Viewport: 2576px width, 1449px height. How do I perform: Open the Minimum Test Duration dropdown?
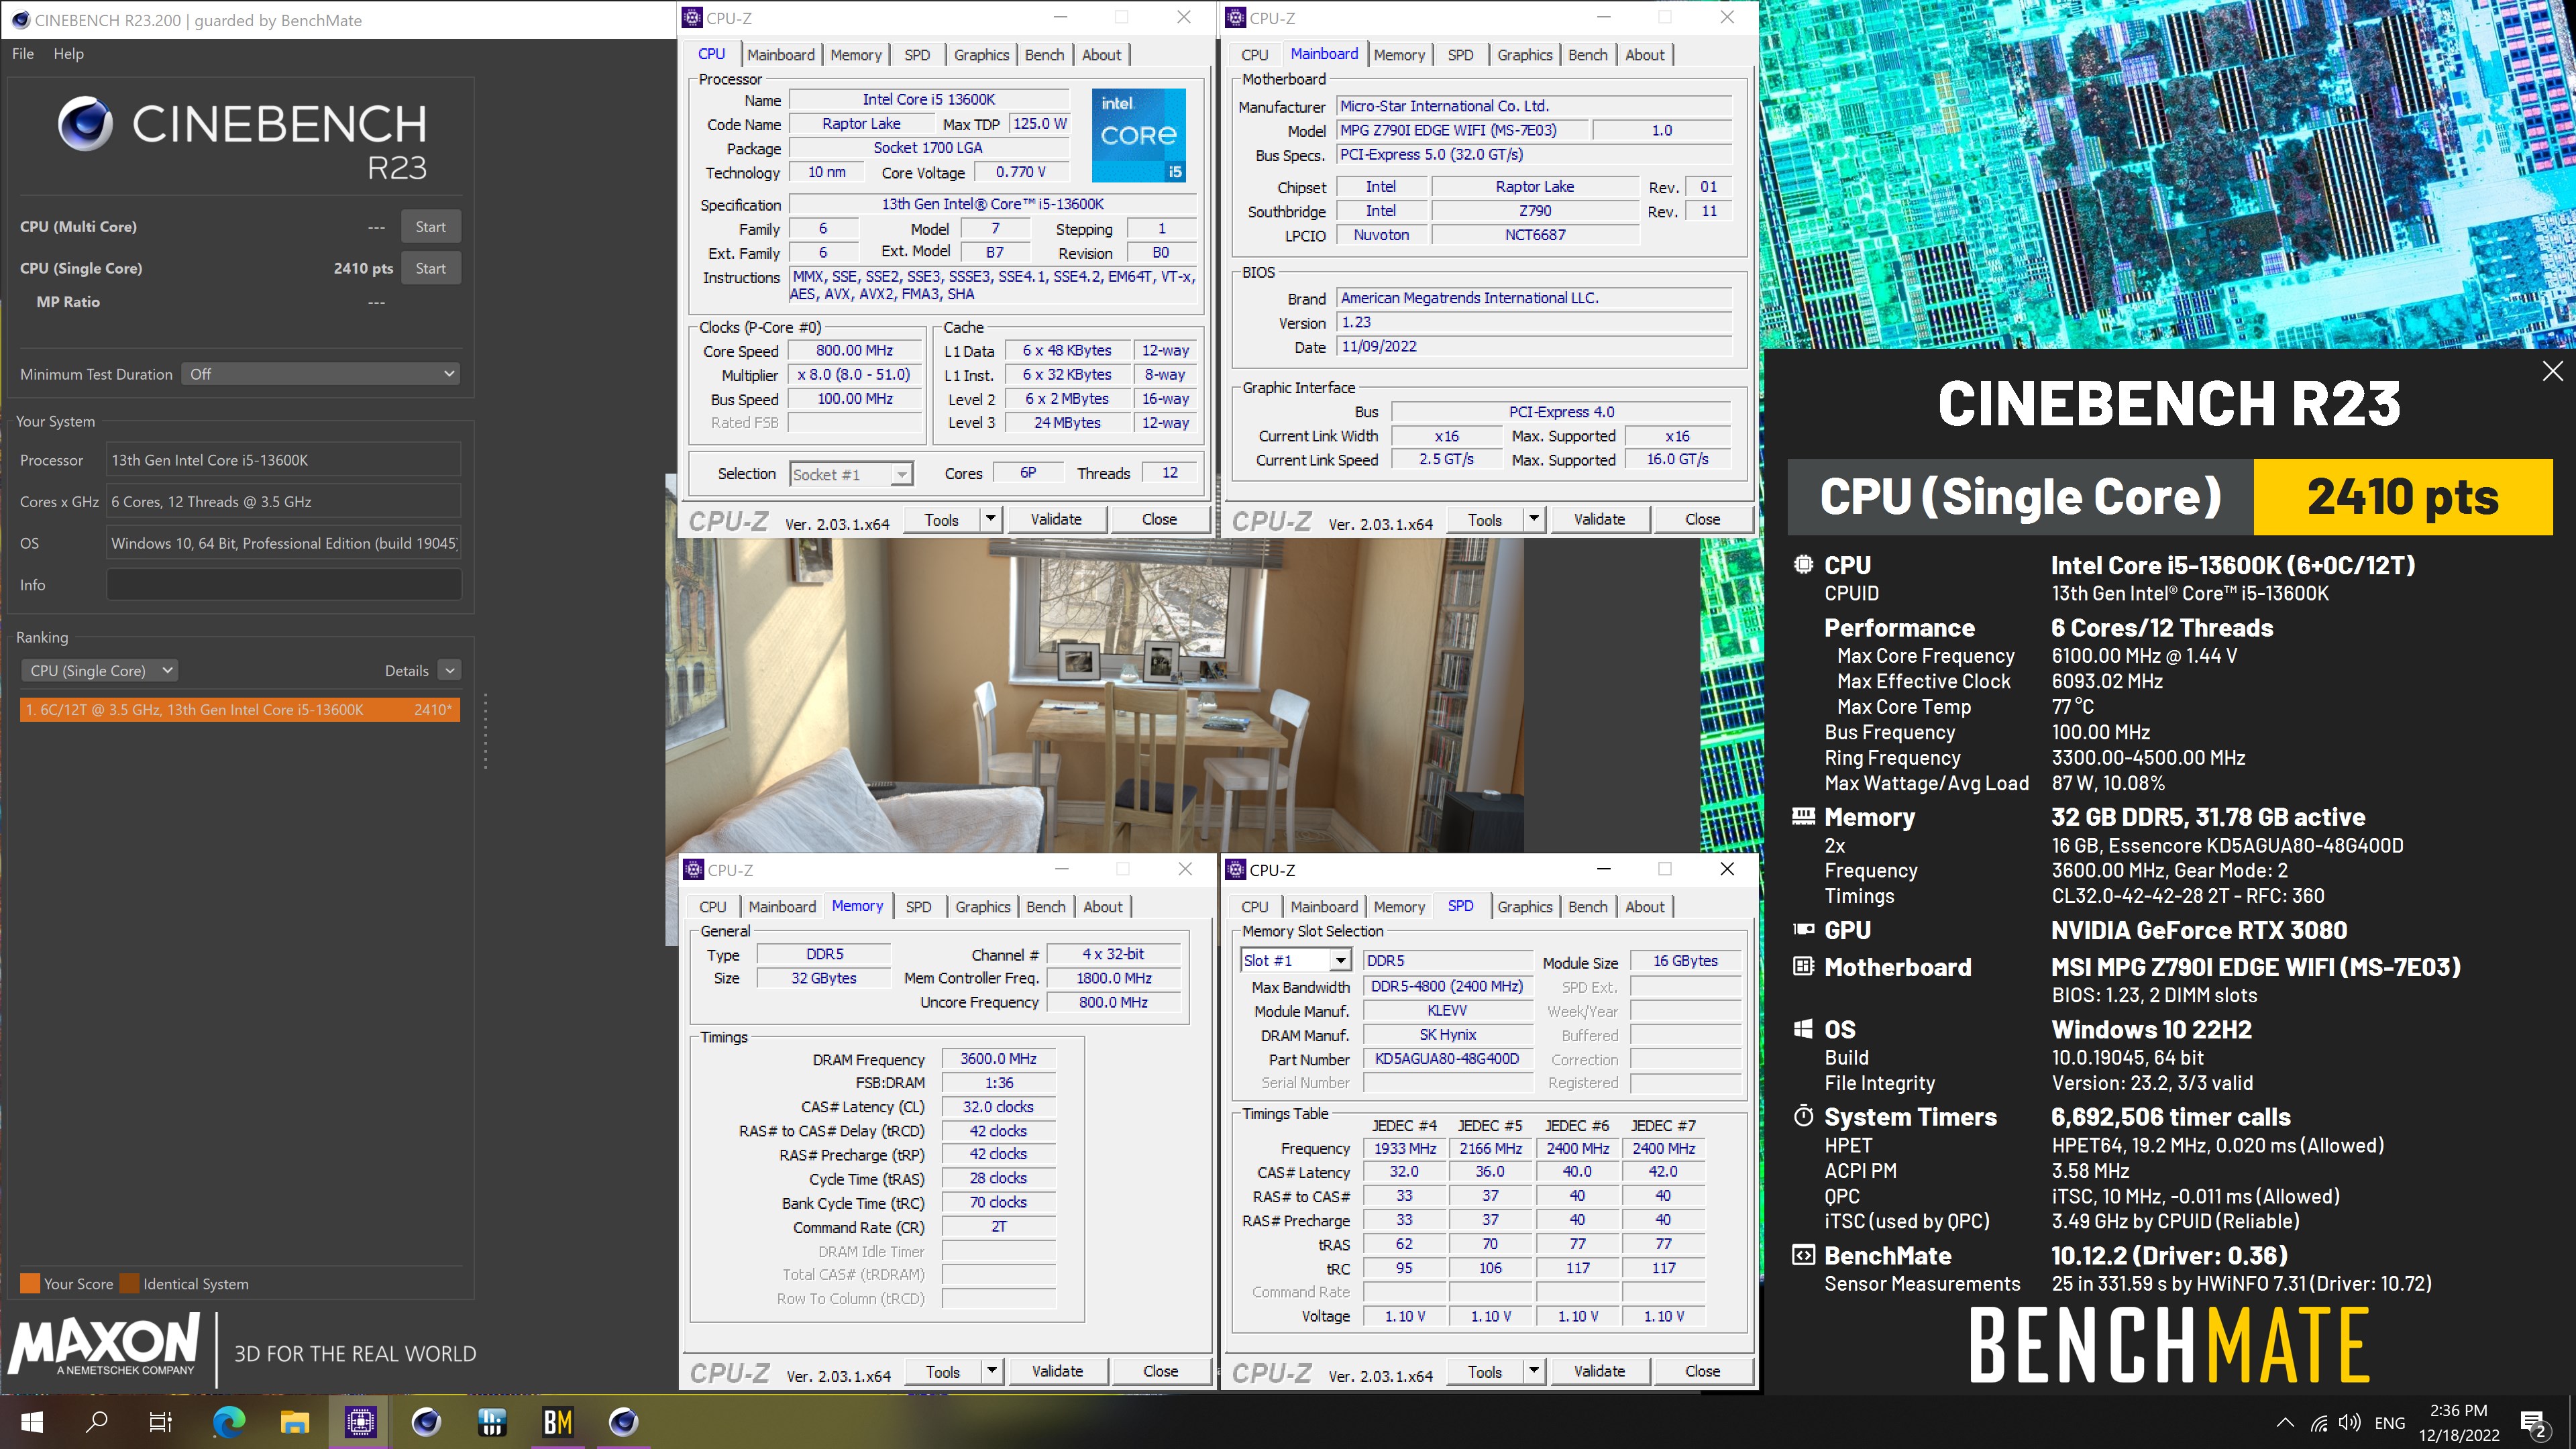click(x=321, y=373)
